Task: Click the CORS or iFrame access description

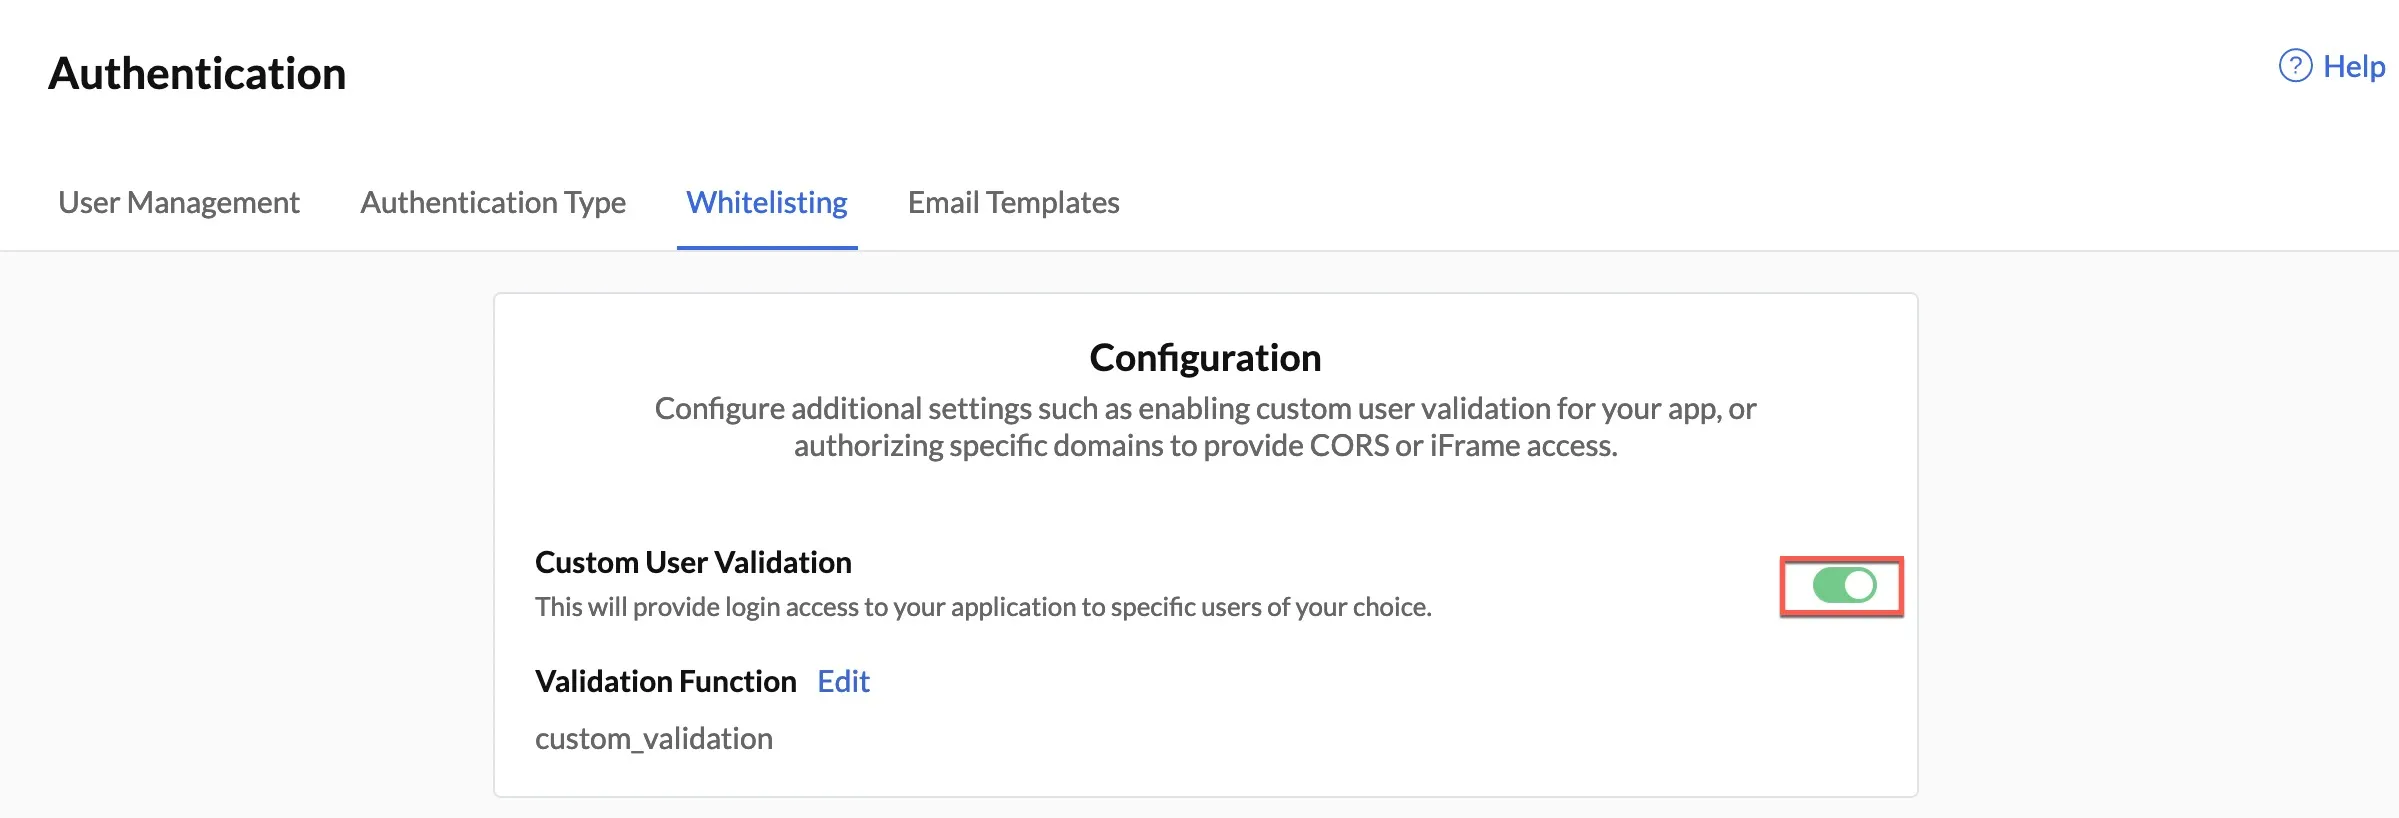Action: (x=1205, y=427)
